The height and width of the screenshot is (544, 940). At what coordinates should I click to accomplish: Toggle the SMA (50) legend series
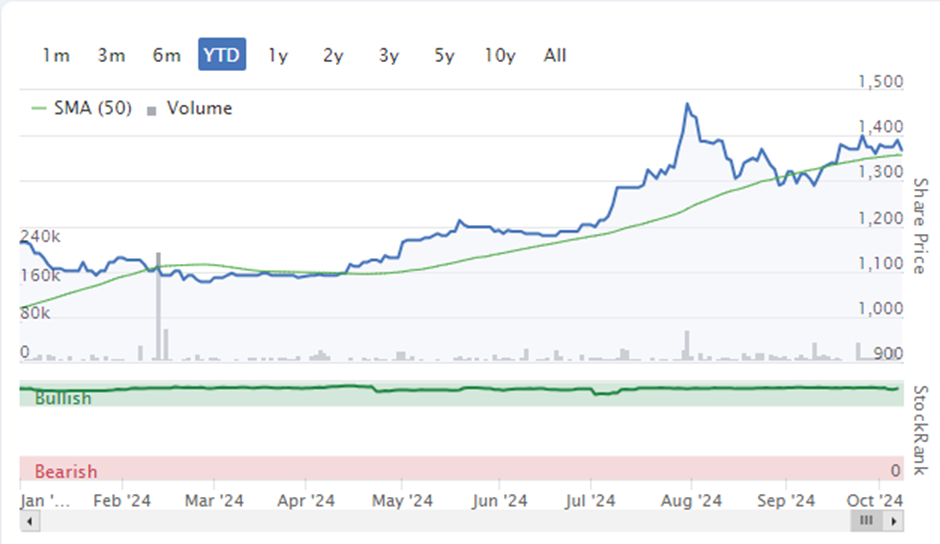[82, 108]
